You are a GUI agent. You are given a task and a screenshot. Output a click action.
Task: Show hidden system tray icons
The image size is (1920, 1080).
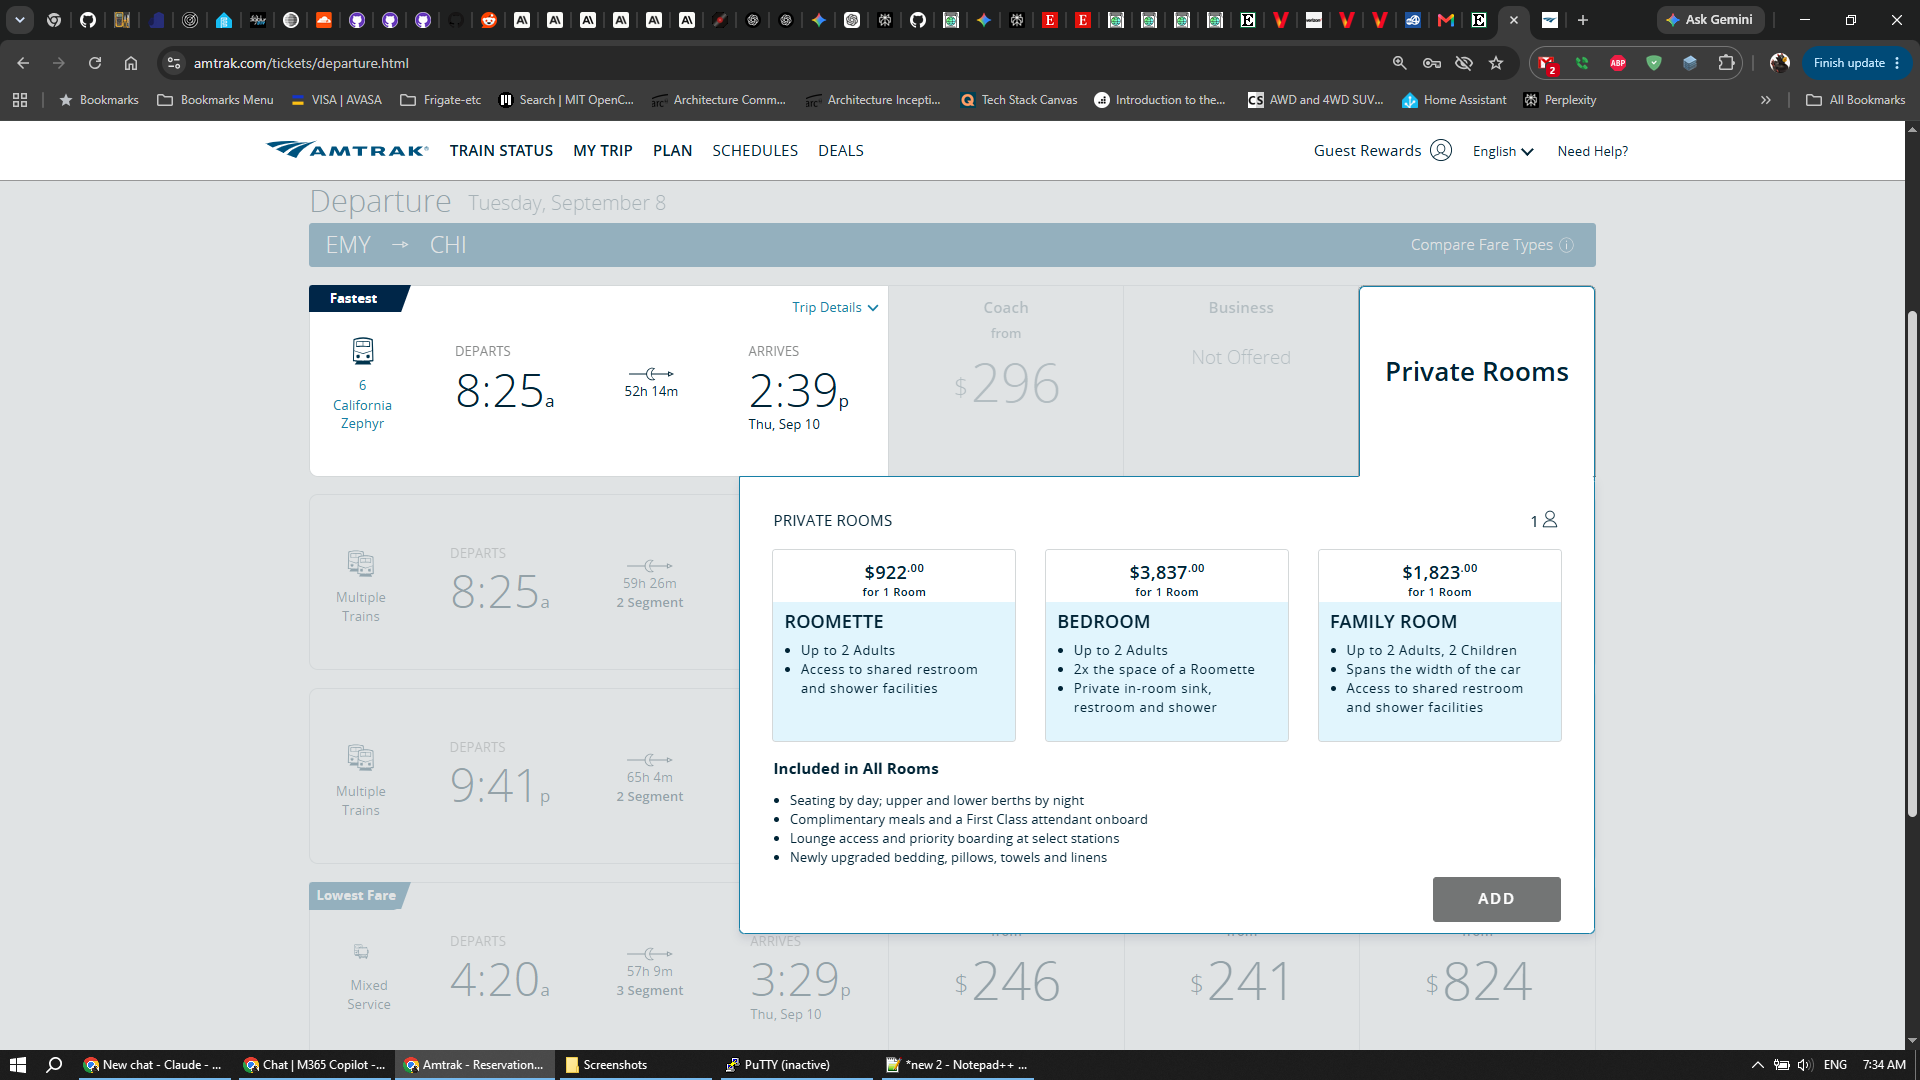pyautogui.click(x=1757, y=1065)
